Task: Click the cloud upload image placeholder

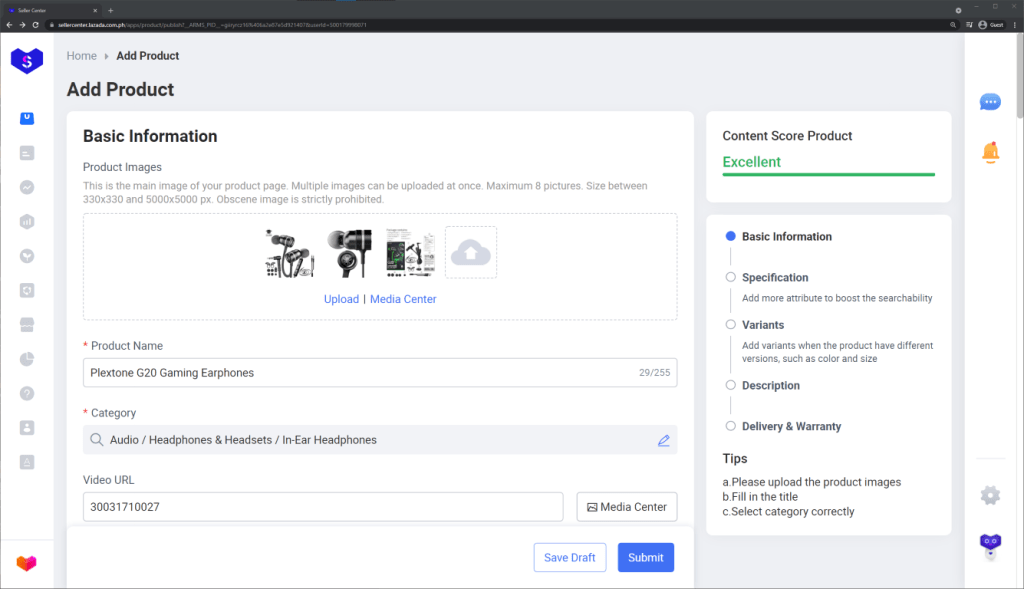Action: pyautogui.click(x=470, y=253)
